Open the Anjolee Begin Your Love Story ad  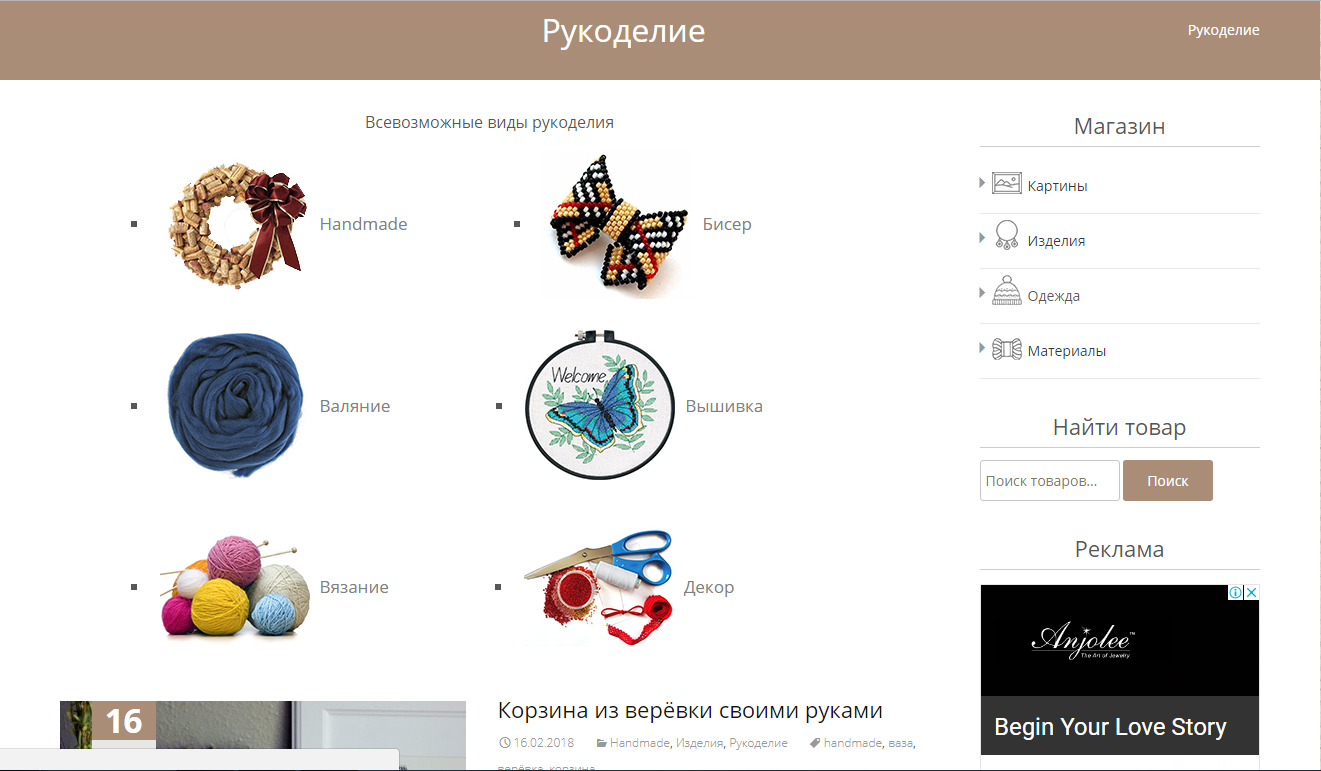point(1120,671)
